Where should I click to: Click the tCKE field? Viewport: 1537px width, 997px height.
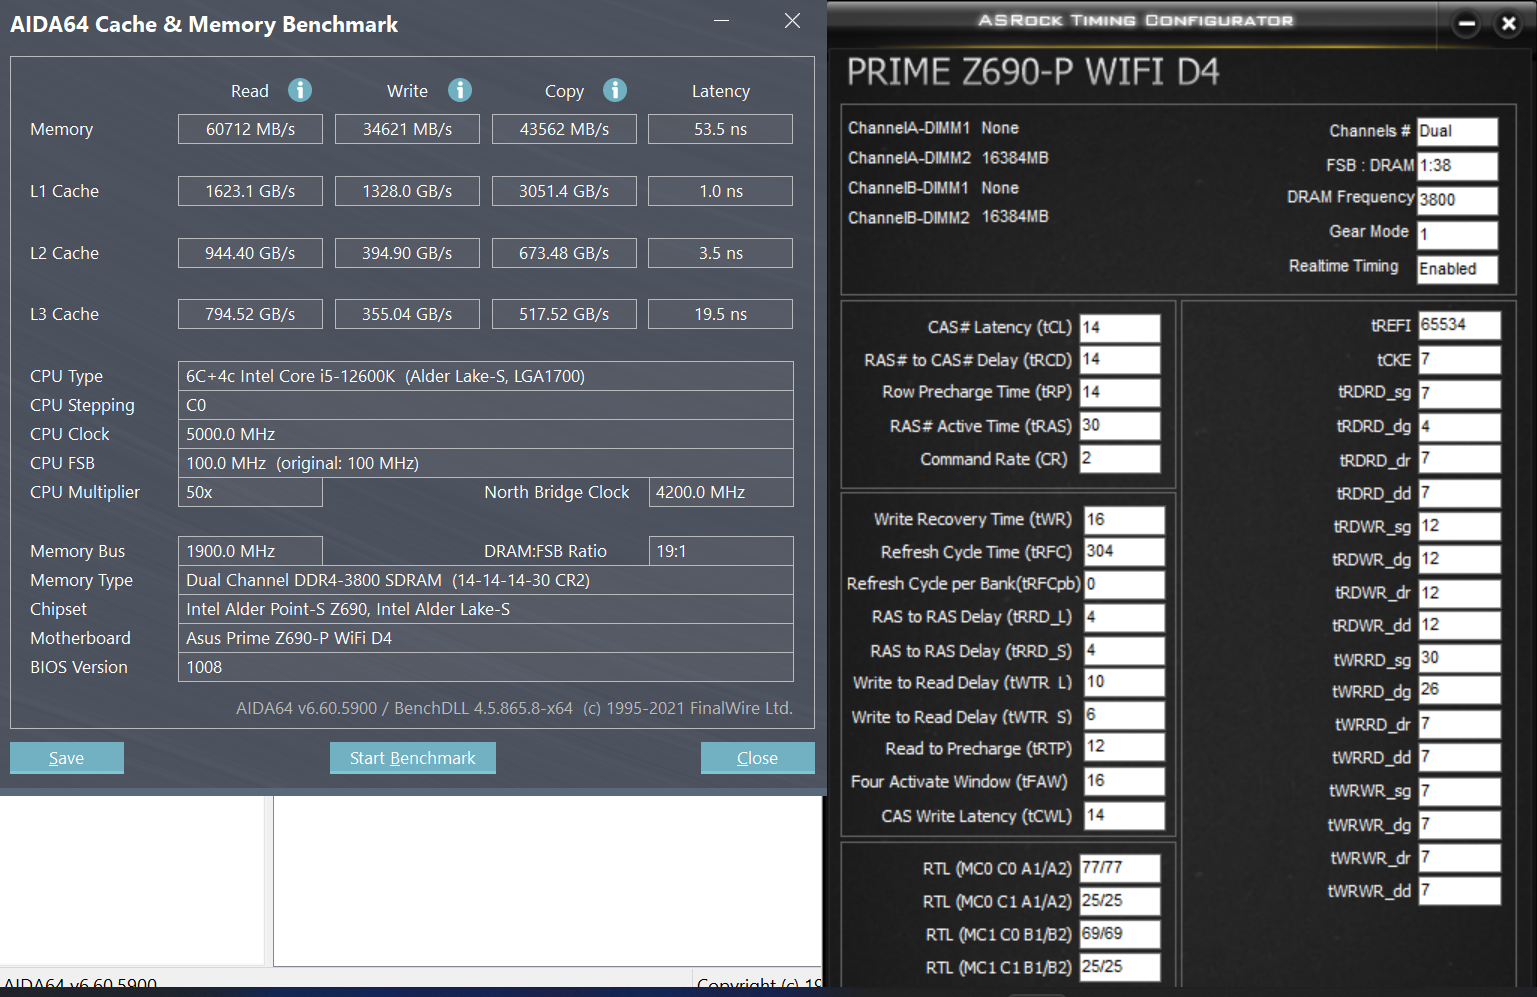pyautogui.click(x=1460, y=360)
